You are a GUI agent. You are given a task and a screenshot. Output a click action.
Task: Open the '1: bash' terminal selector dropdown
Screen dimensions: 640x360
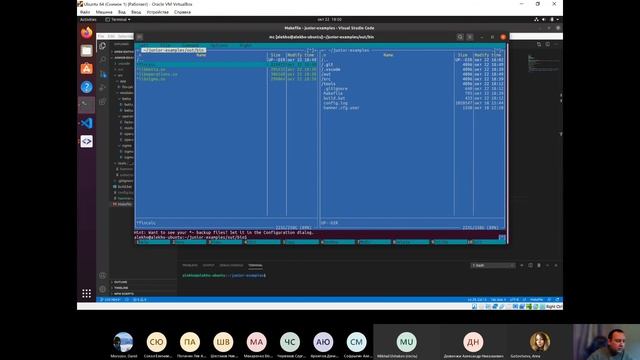tap(493, 265)
